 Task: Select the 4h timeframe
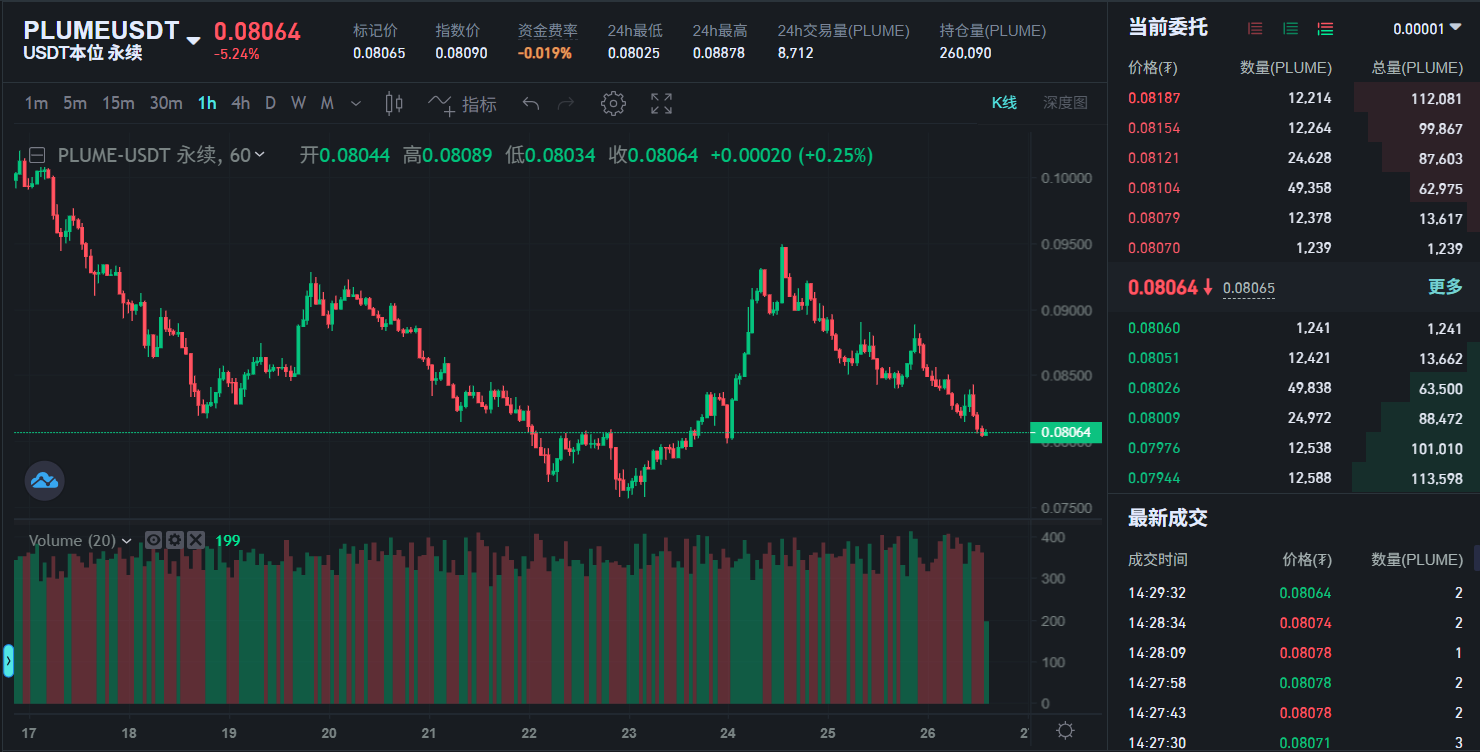click(240, 104)
